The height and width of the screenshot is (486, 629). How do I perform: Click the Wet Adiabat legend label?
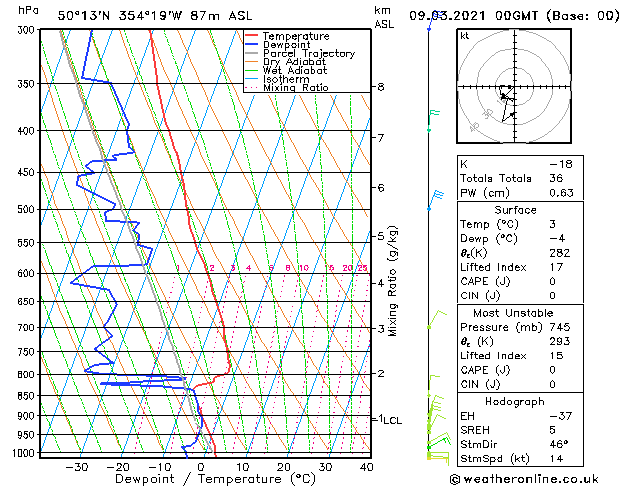pos(295,70)
